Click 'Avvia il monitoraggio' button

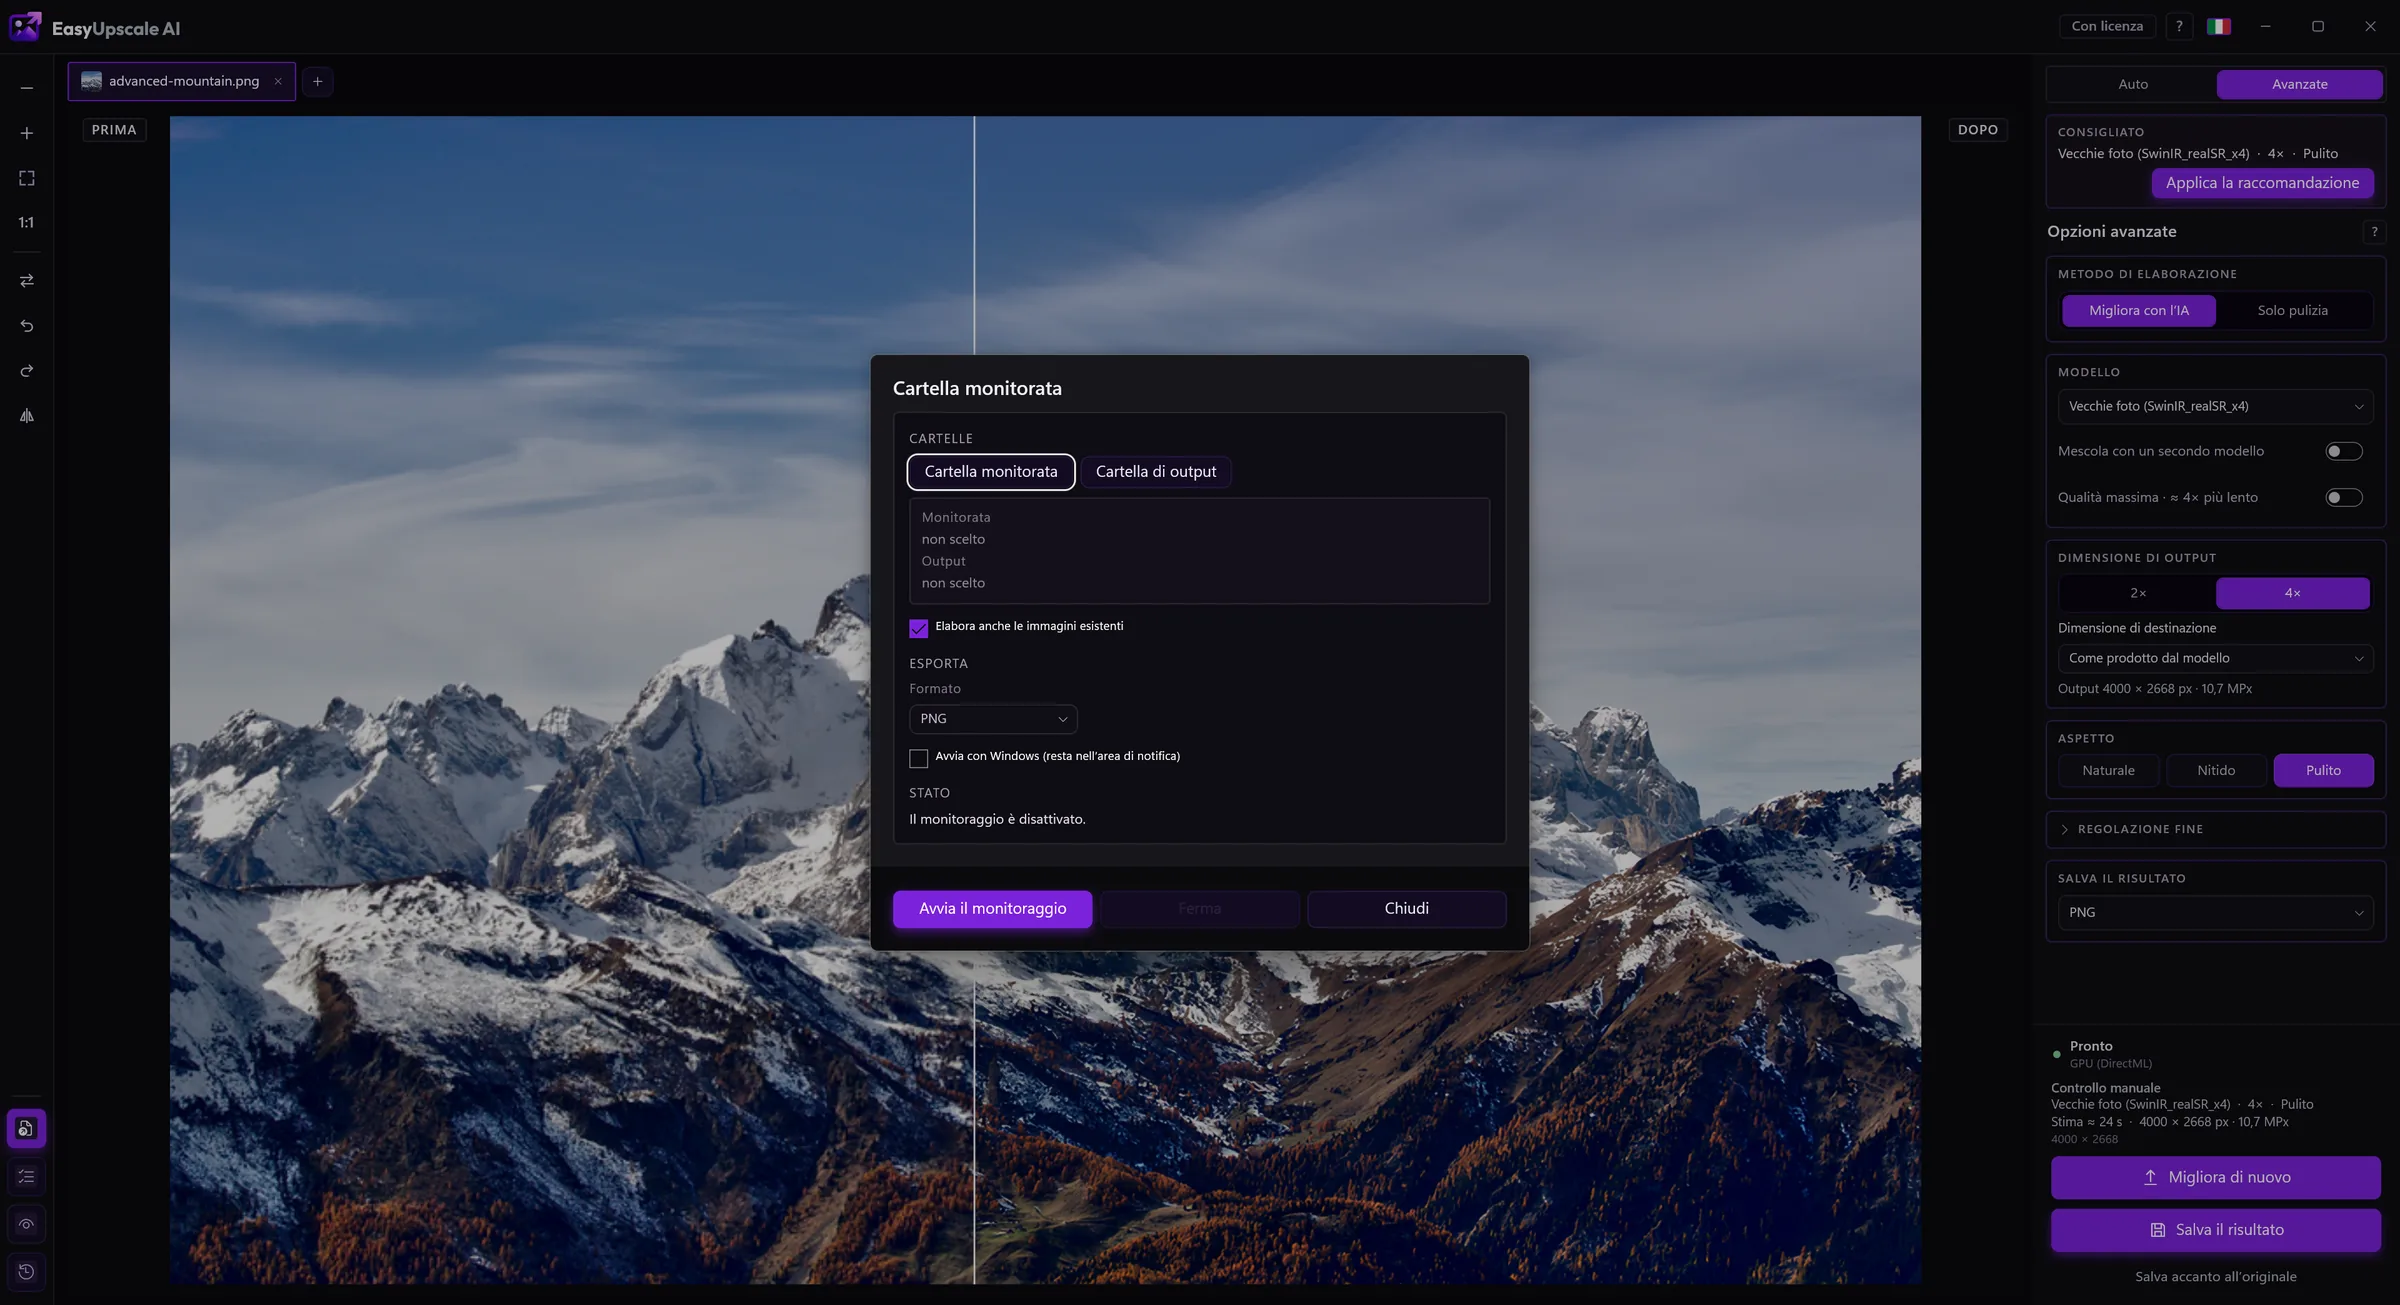tap(992, 909)
